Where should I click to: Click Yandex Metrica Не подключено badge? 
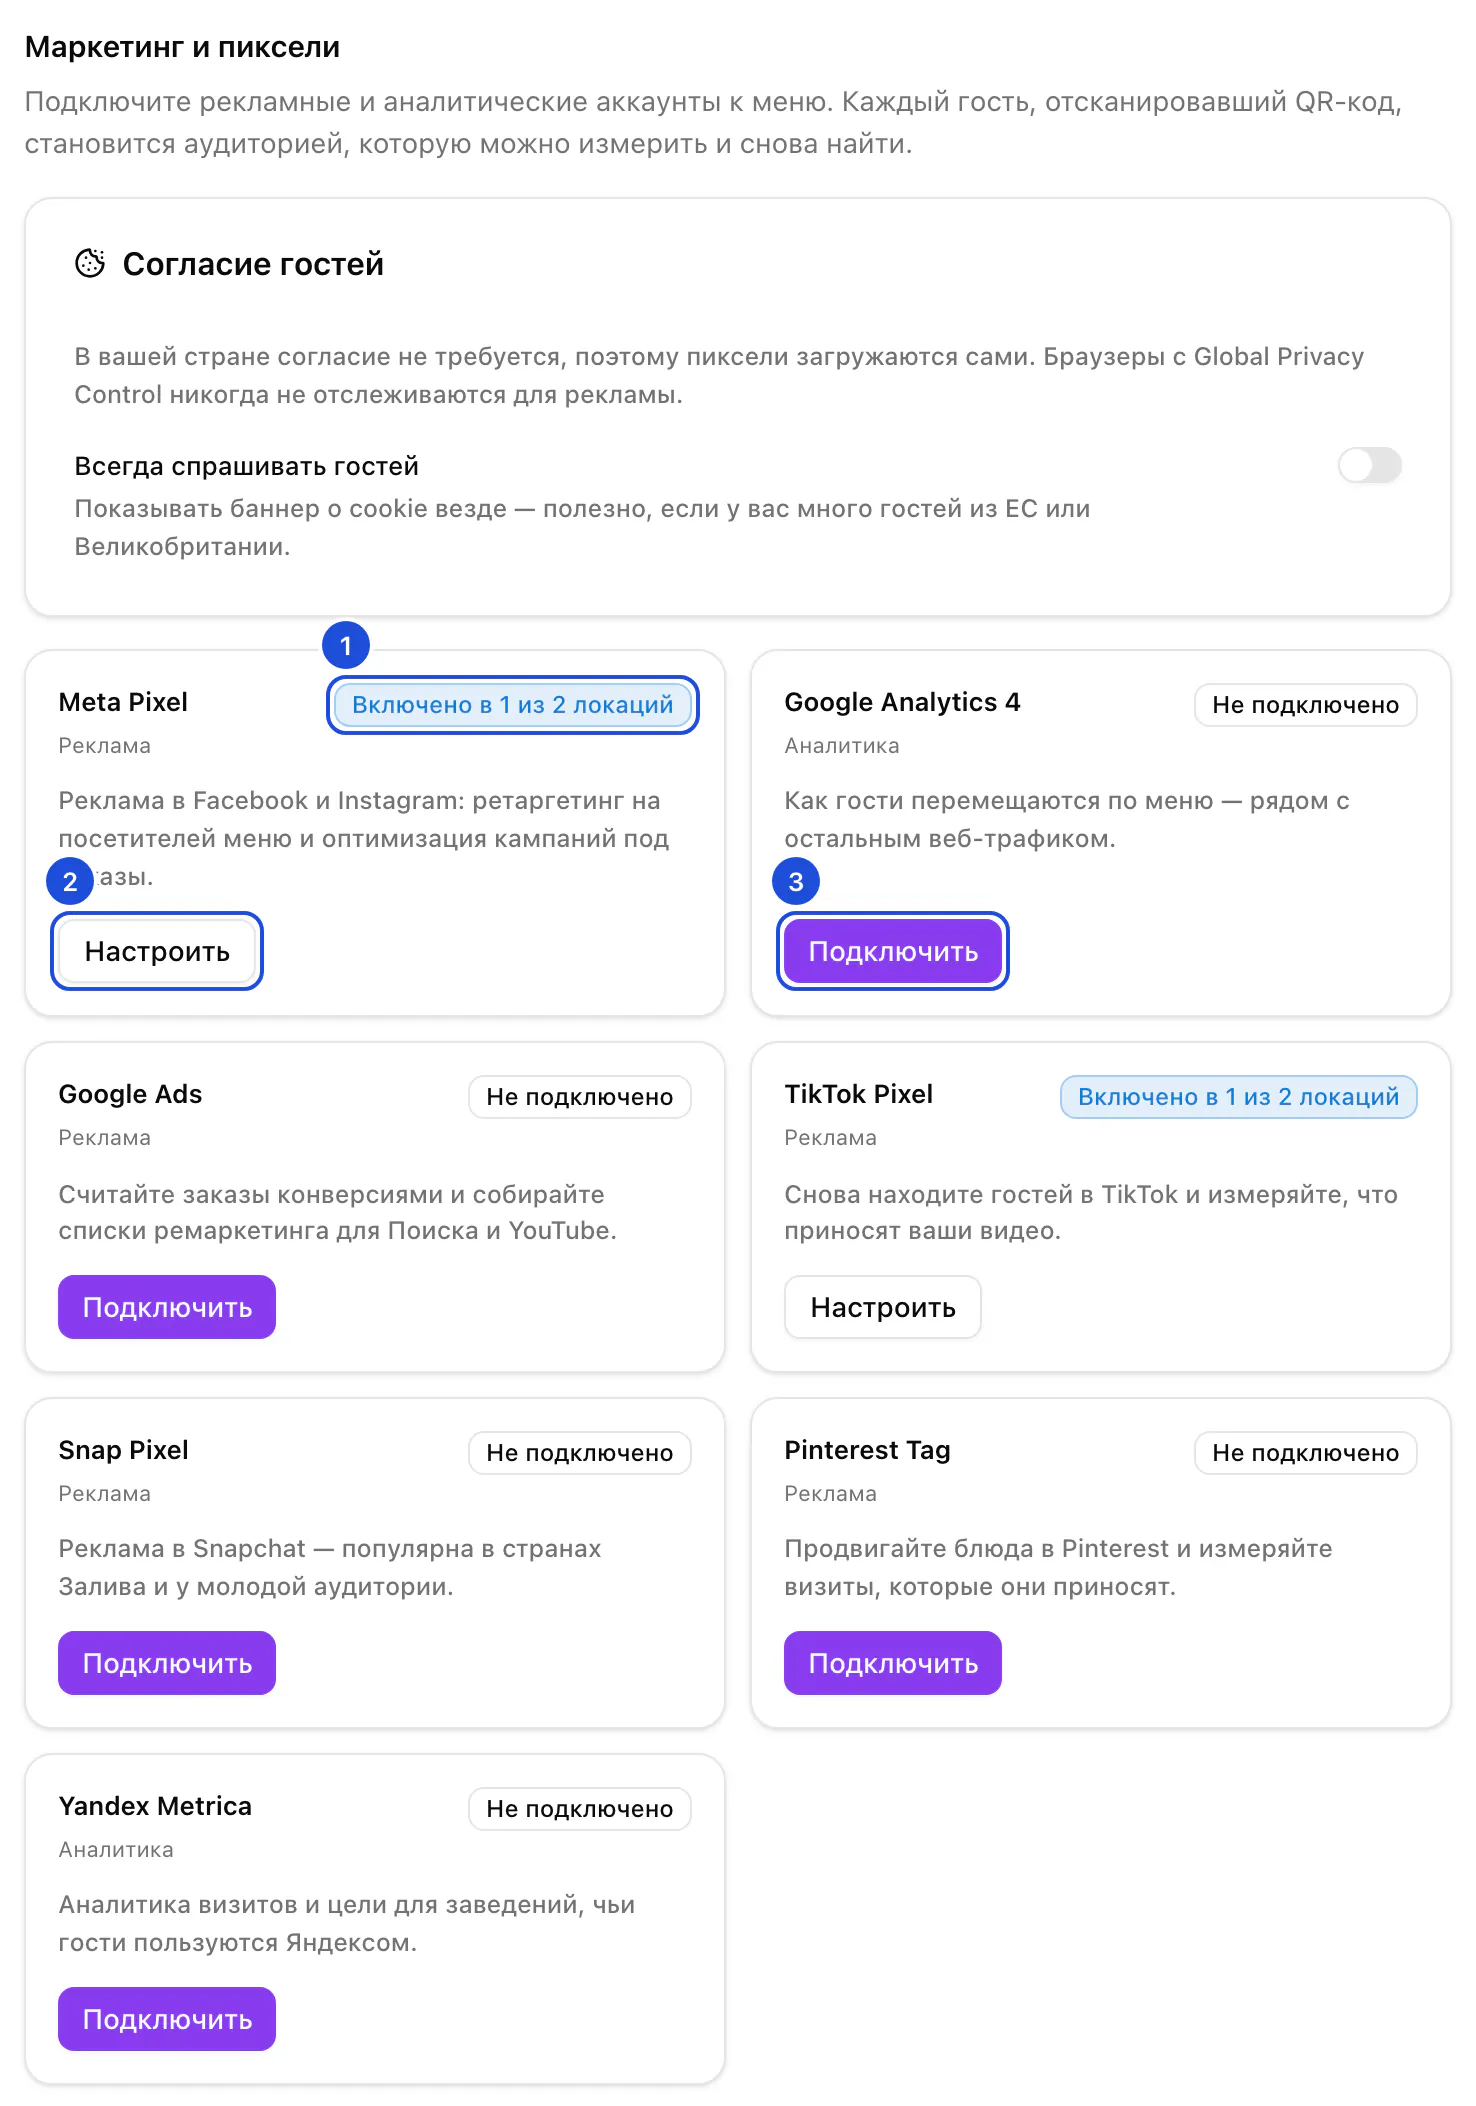point(580,1809)
